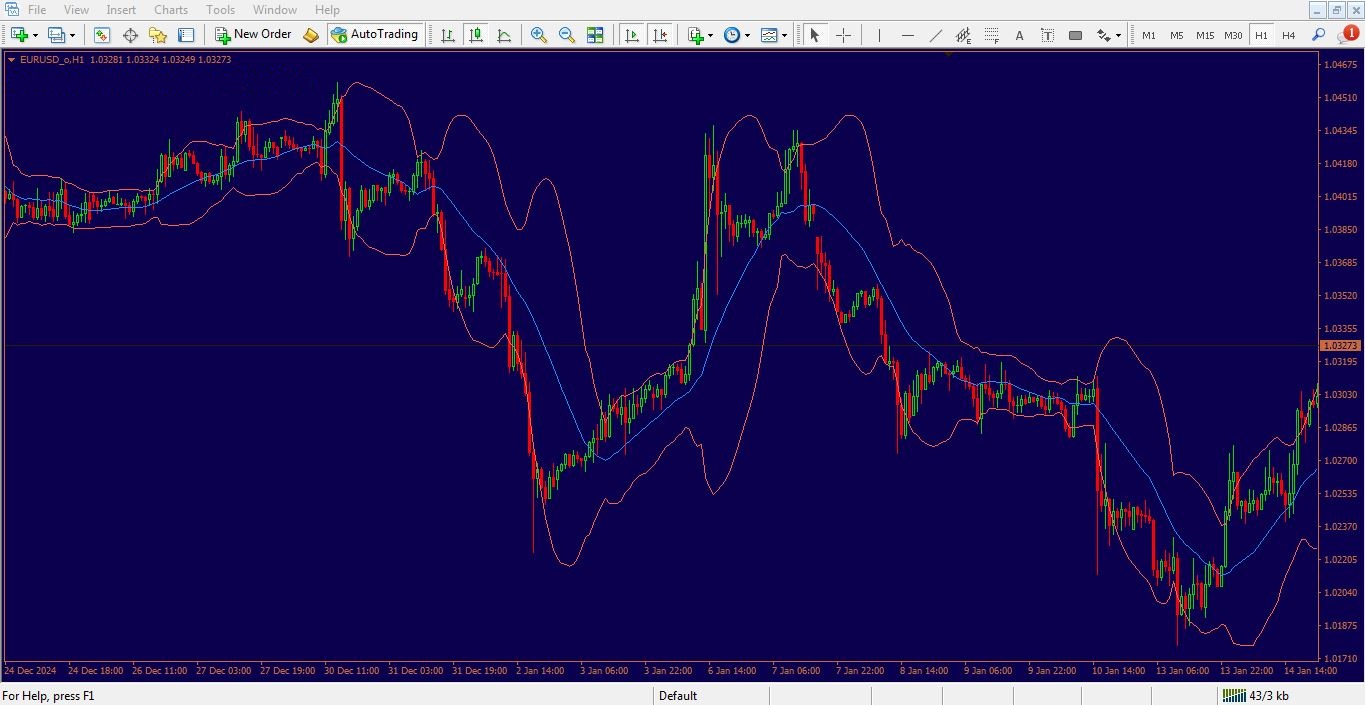Click the New Order button
Image resolution: width=1365 pixels, height=705 pixels.
(254, 34)
